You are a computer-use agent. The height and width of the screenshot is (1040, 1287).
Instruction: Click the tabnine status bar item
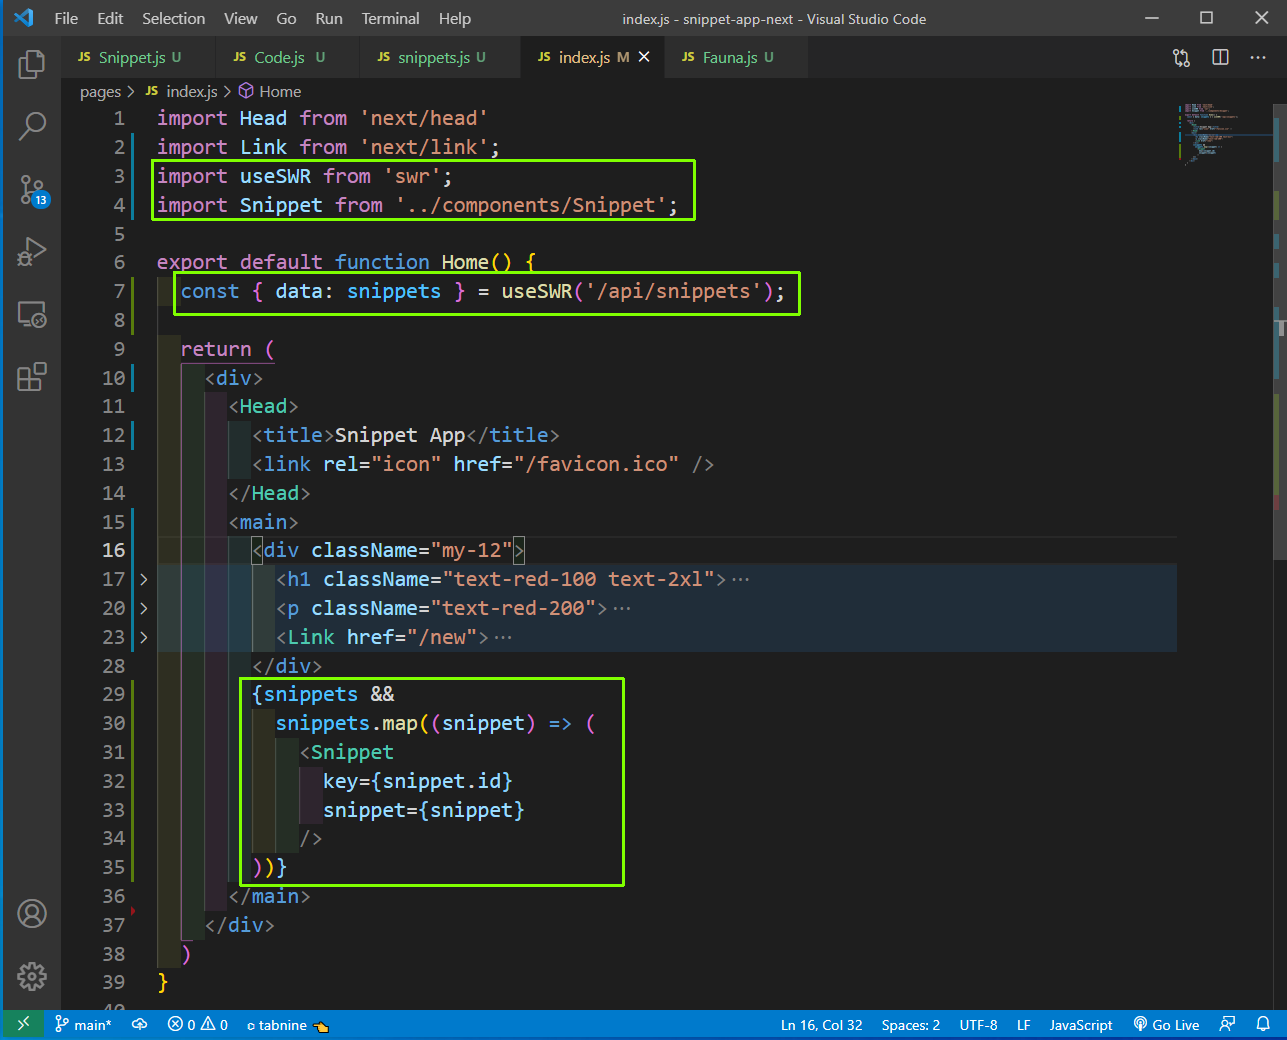pyautogui.click(x=288, y=1024)
